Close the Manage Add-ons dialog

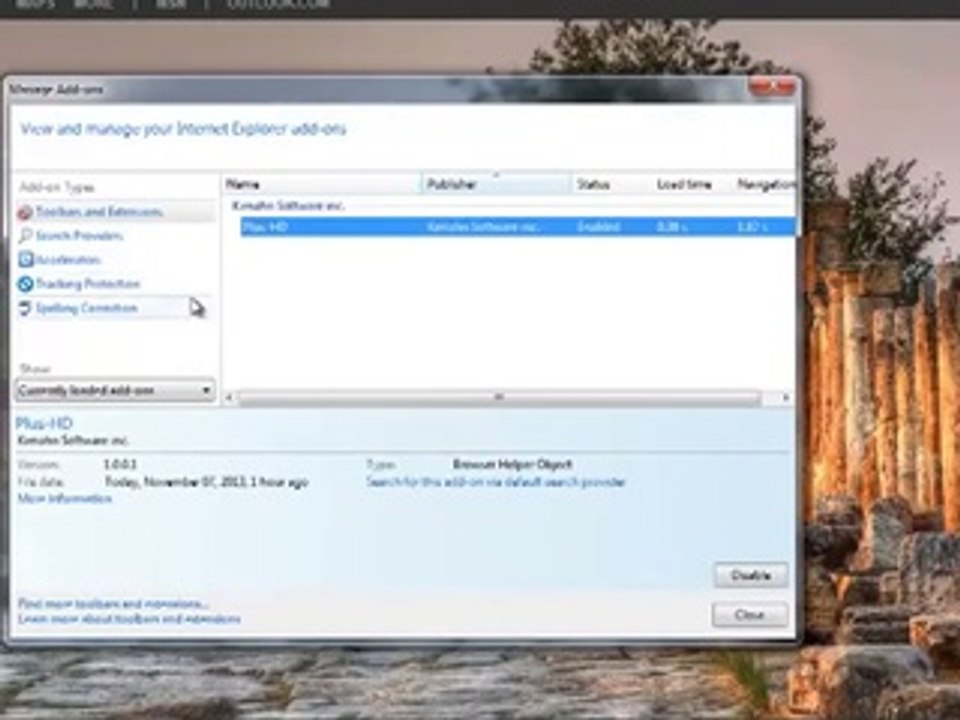pos(750,615)
